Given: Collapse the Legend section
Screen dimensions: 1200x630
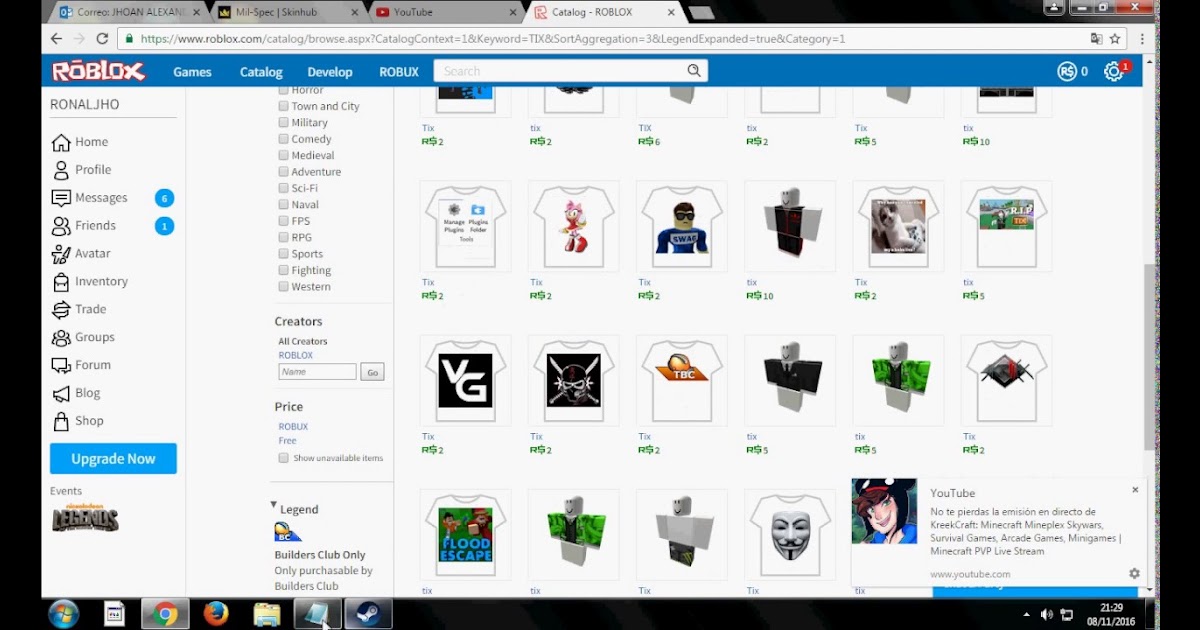Looking at the screenshot, I should pos(274,505).
